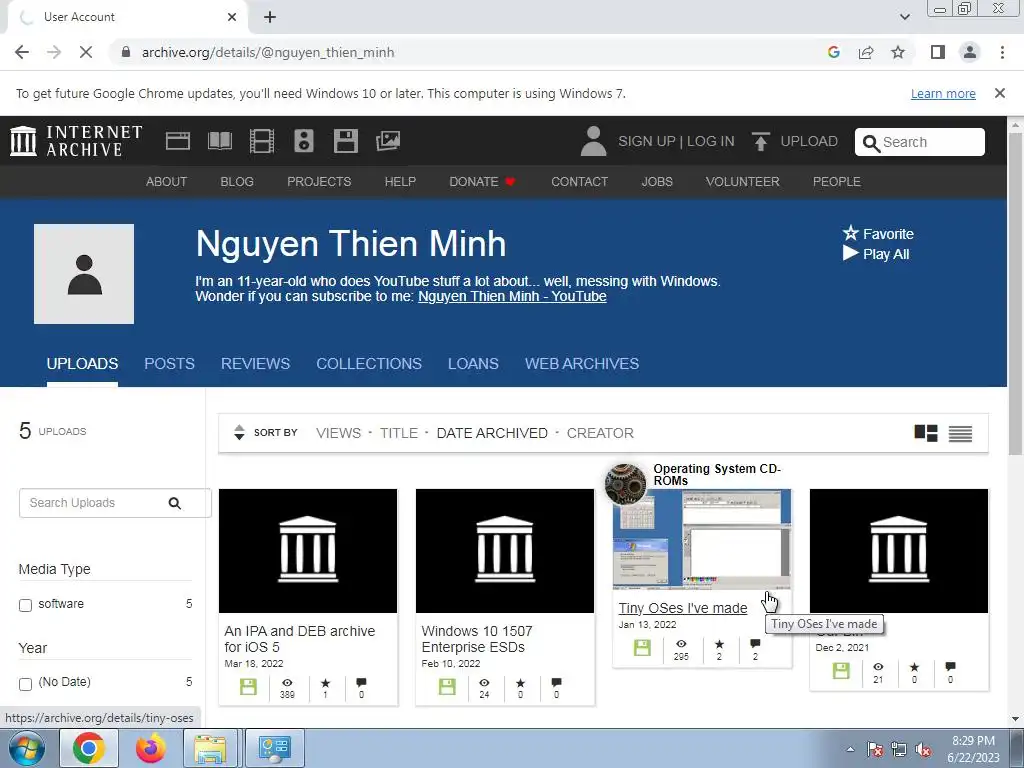
Task: Sort uploads by Date Archived
Action: click(492, 433)
